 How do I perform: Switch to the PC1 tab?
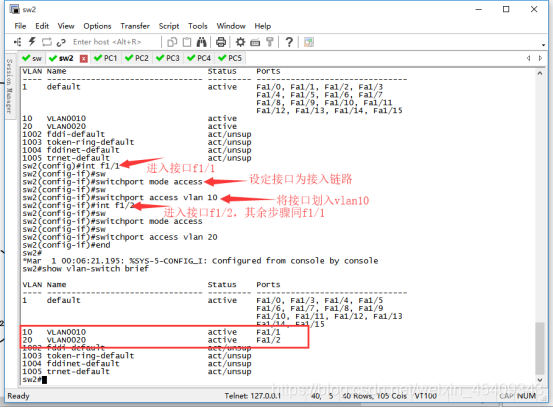106,58
